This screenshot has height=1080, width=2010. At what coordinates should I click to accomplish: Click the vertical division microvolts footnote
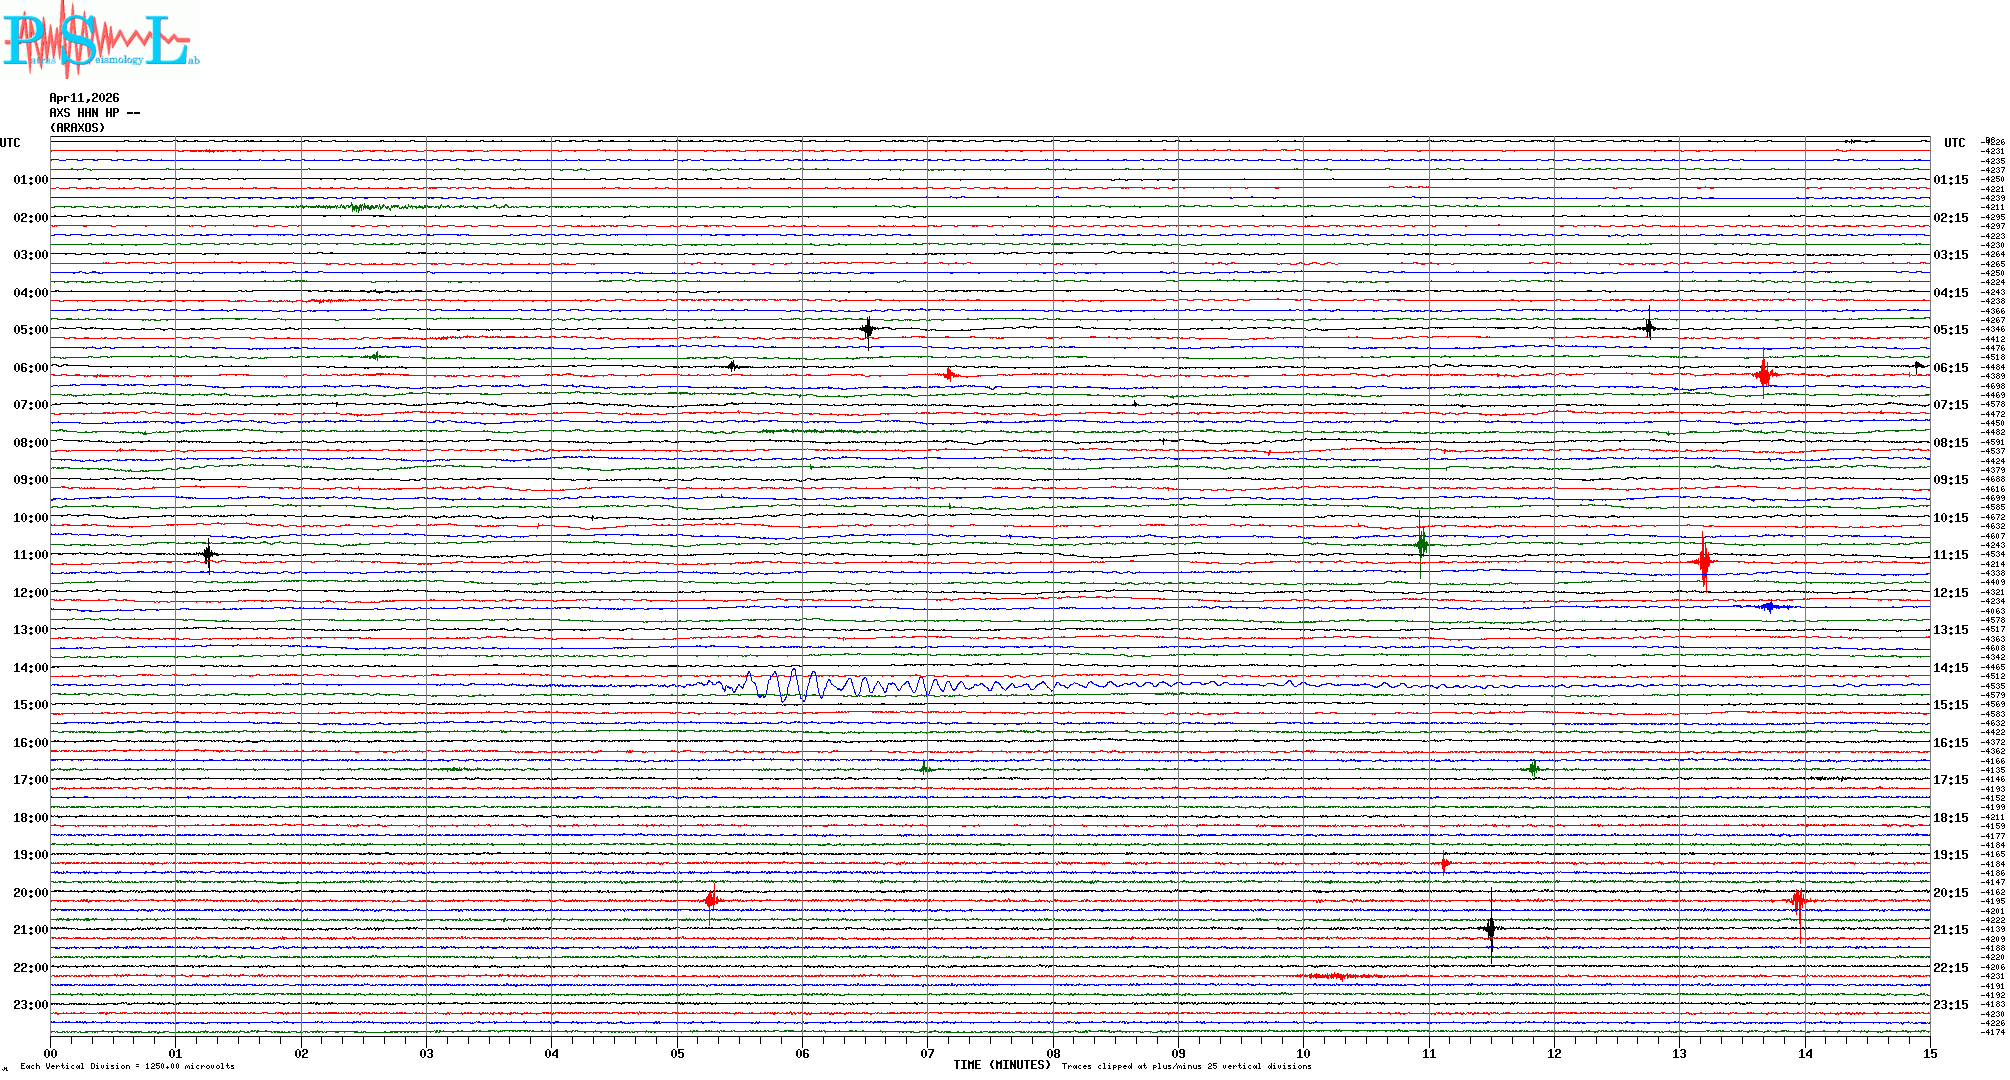[x=127, y=1066]
